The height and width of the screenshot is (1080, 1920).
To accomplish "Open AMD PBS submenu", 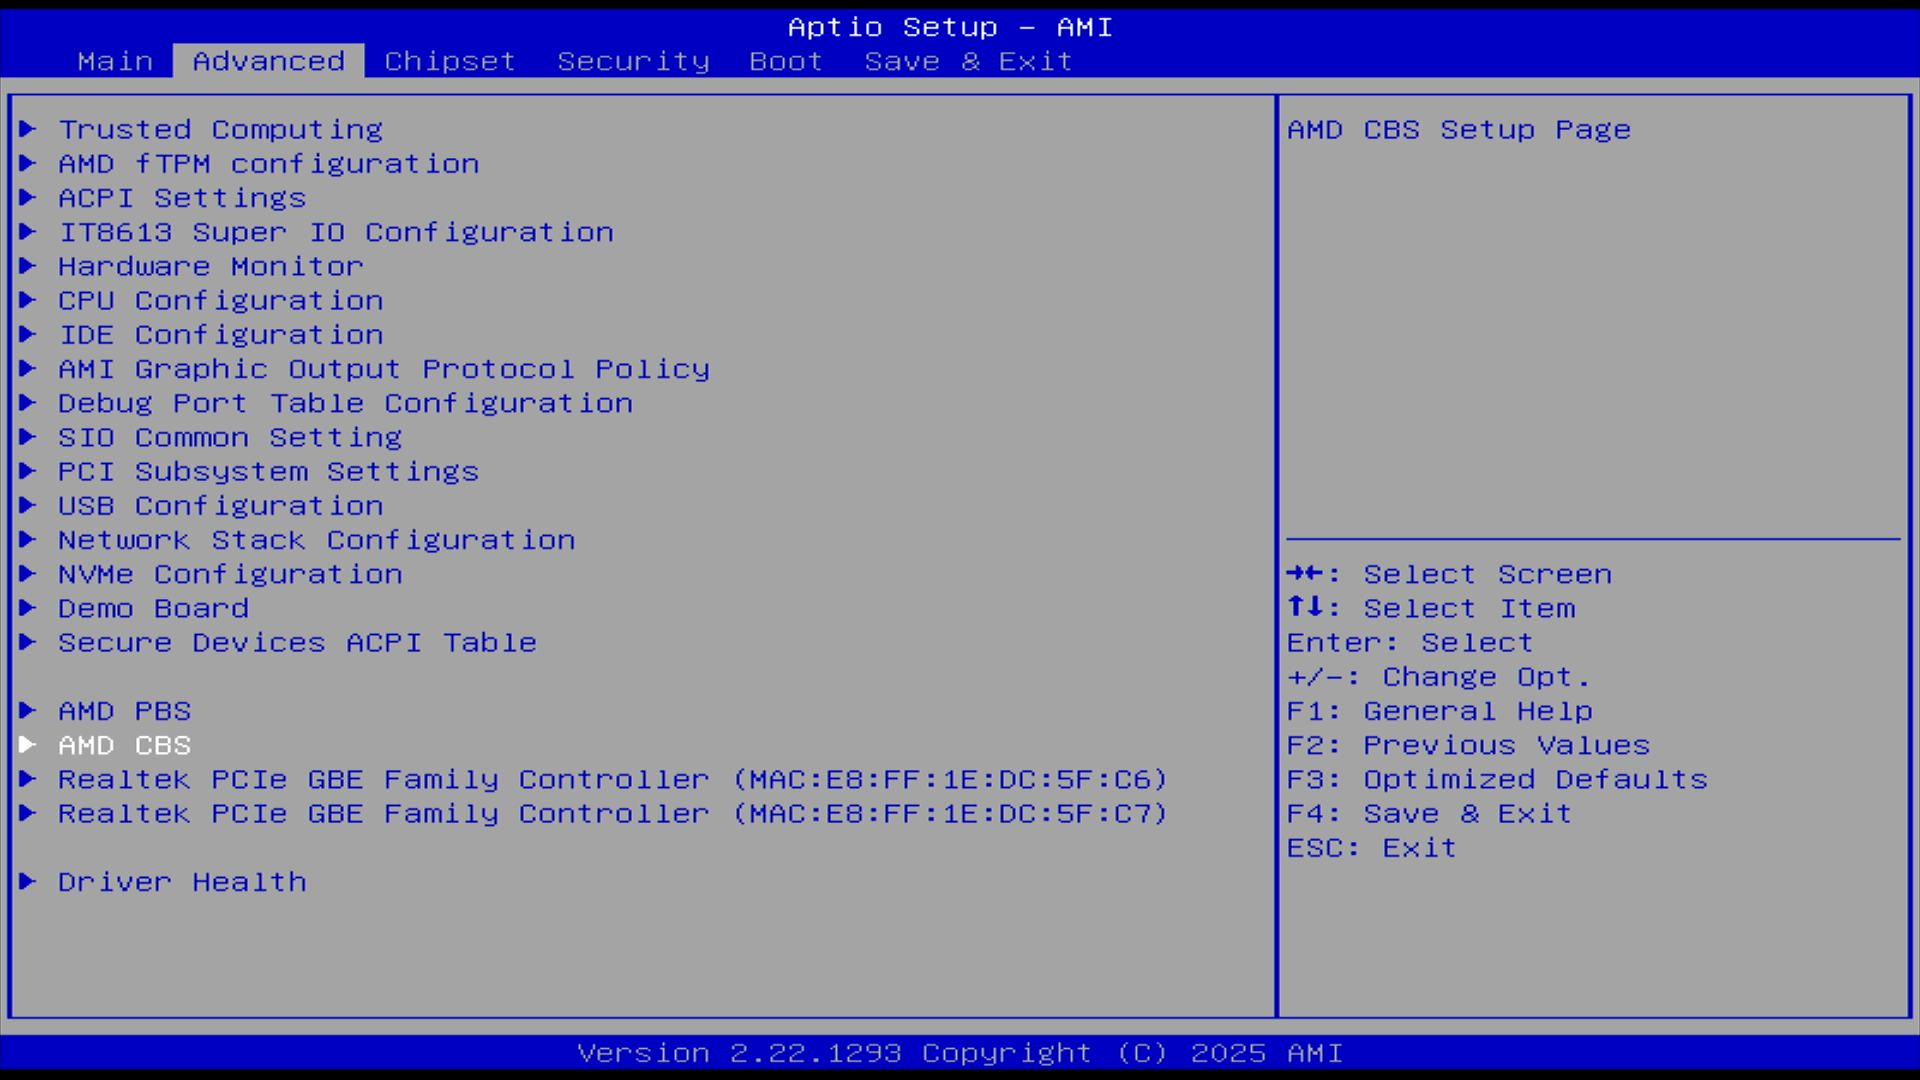I will (x=124, y=711).
